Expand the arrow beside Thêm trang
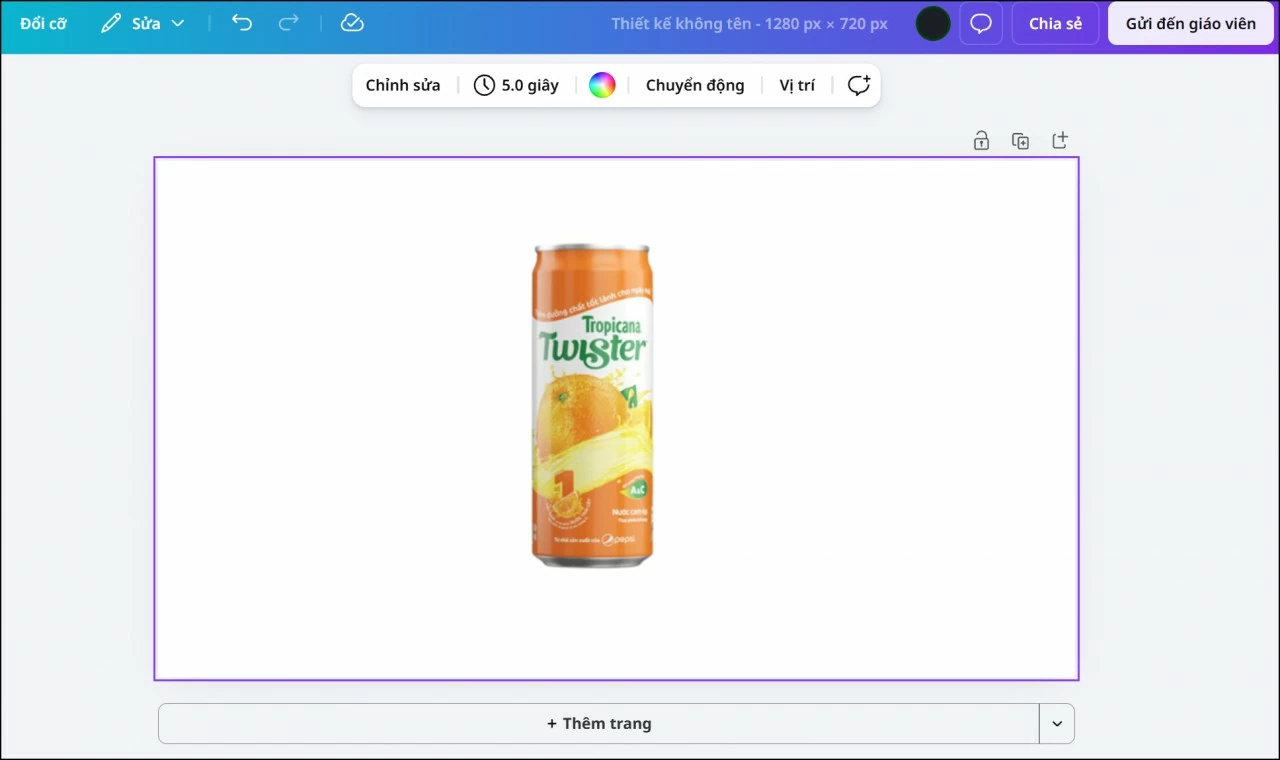 (x=1057, y=724)
